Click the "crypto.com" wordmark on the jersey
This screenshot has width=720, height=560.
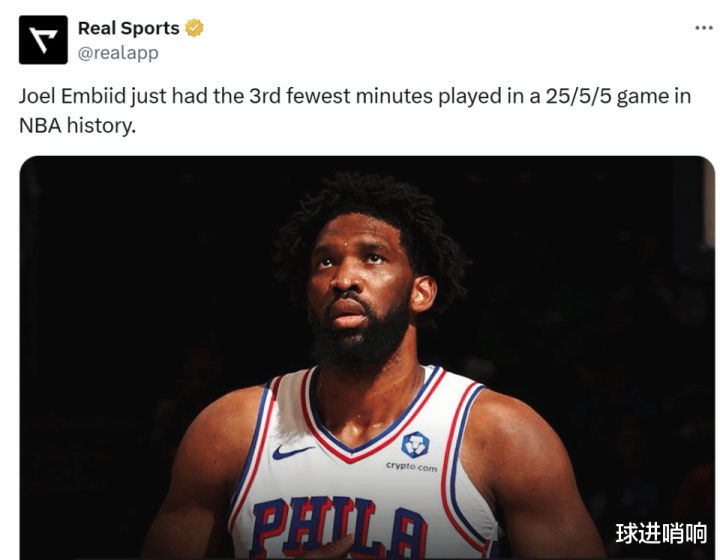[x=411, y=467]
